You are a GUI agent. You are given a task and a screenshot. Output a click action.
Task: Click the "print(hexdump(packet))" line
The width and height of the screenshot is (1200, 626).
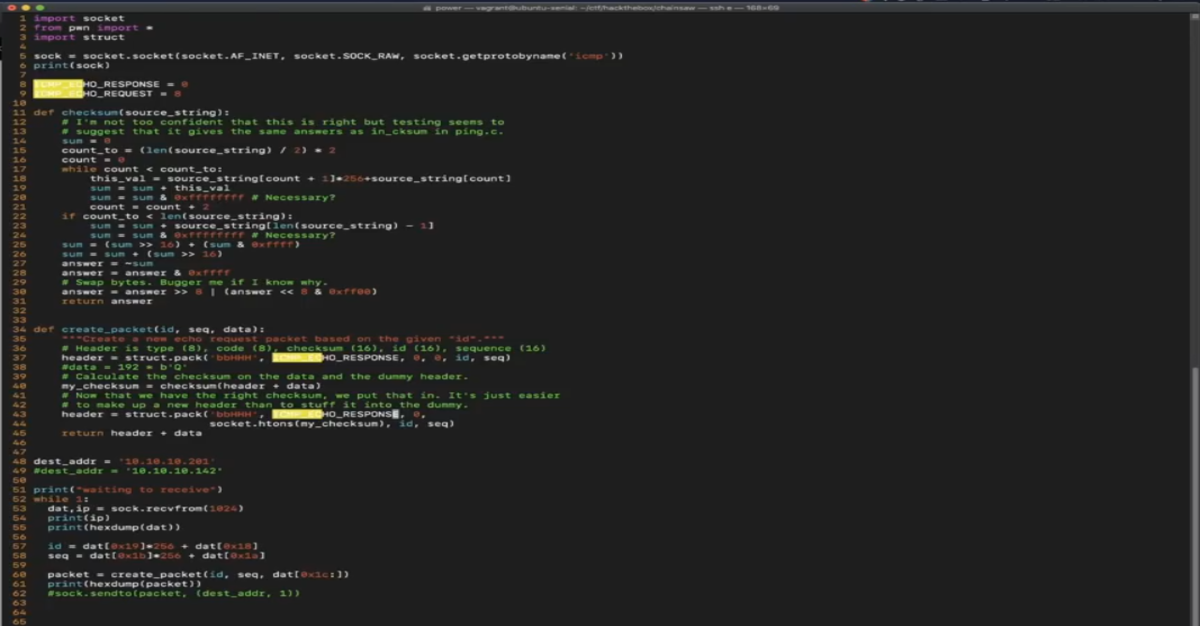(x=125, y=584)
